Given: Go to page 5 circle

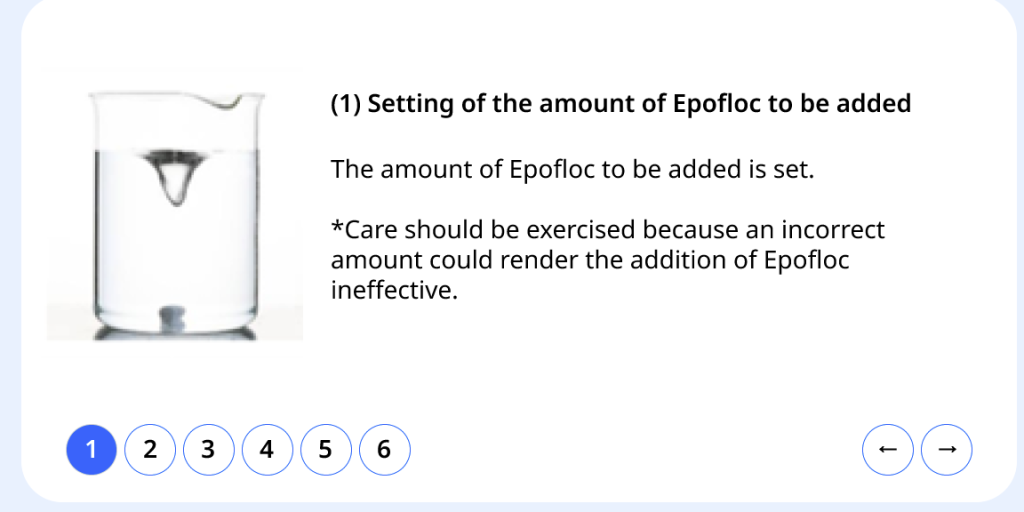Looking at the screenshot, I should coord(325,450).
